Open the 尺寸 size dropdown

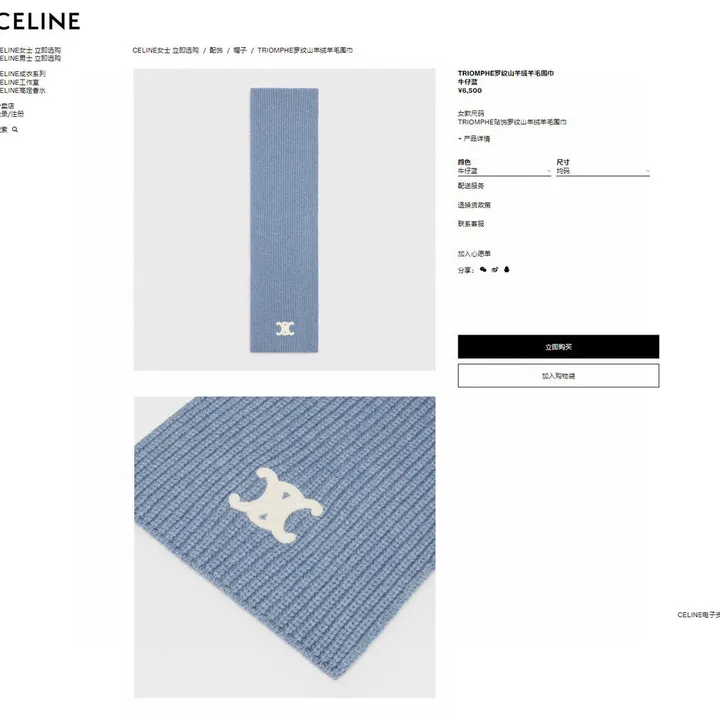point(603,171)
